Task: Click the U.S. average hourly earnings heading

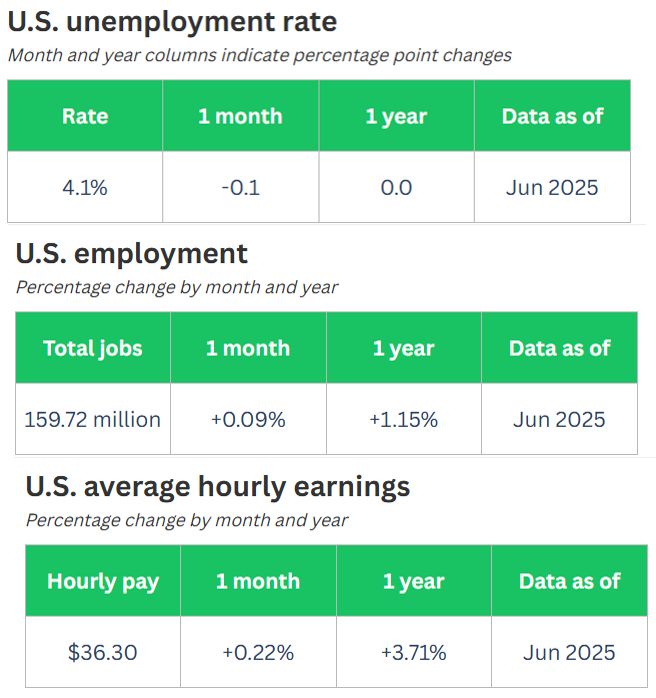Action: 218,487
